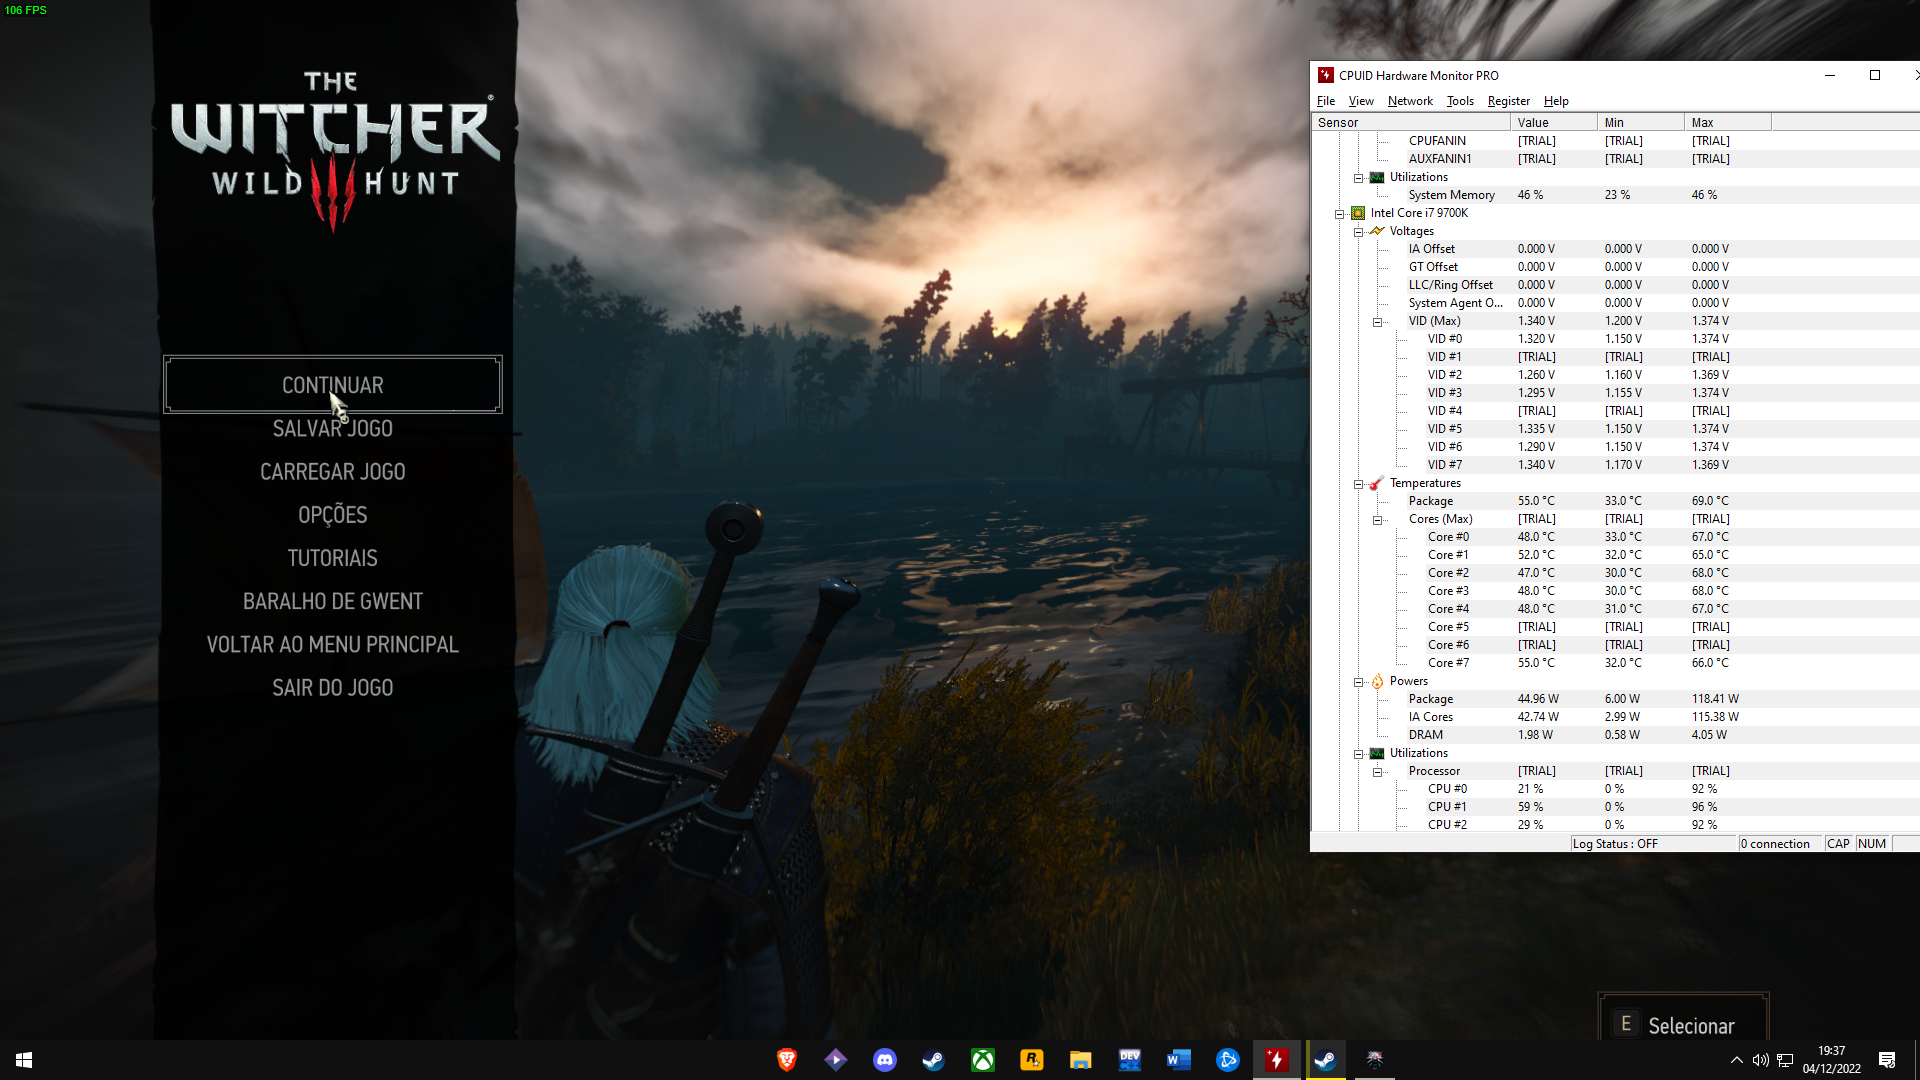Select the DRAM power row
Image resolution: width=1920 pixels, height=1080 pixels.
coord(1615,735)
